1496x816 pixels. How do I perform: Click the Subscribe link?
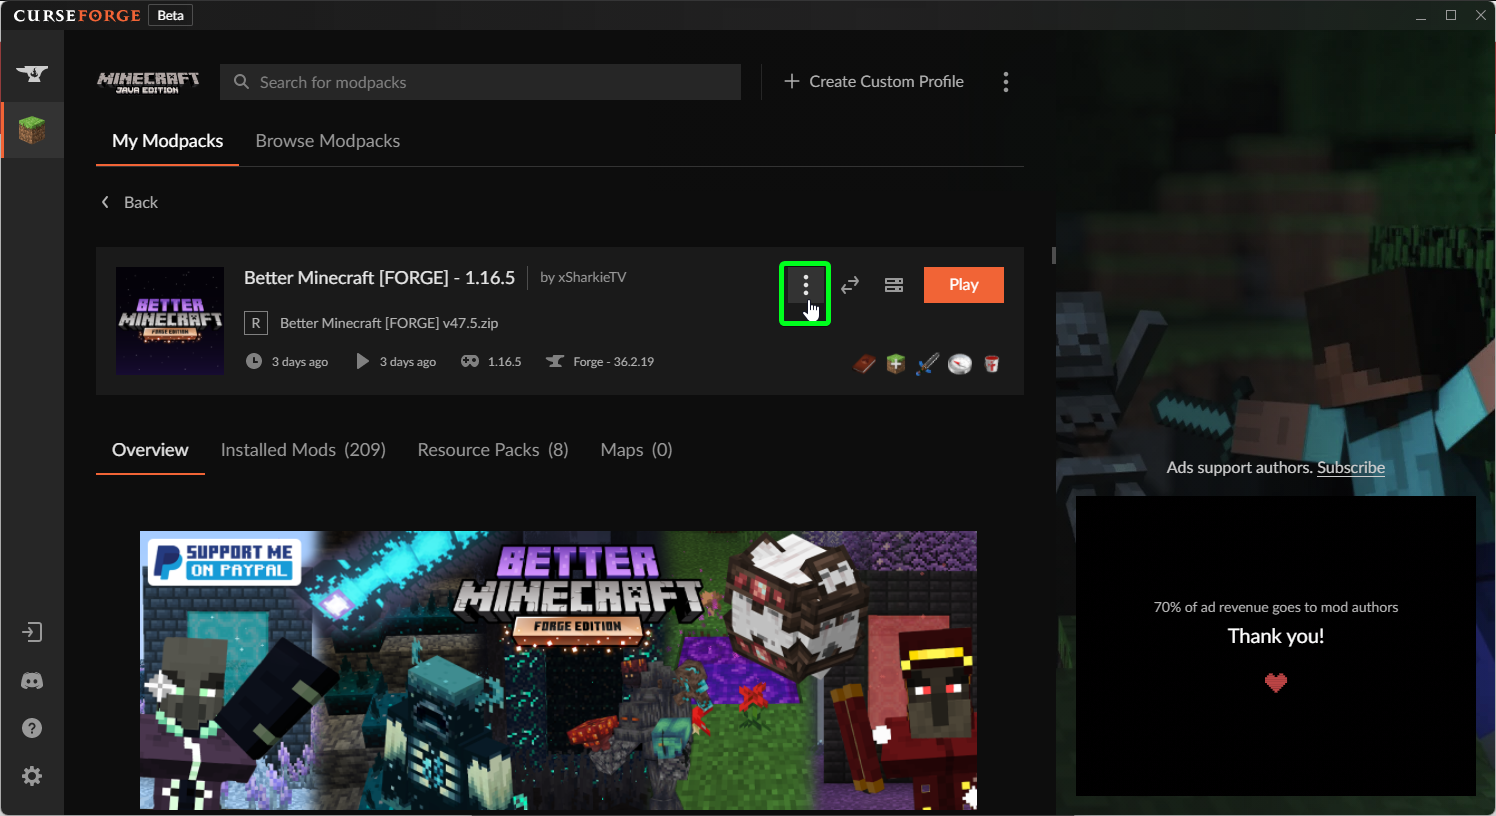pyautogui.click(x=1350, y=468)
